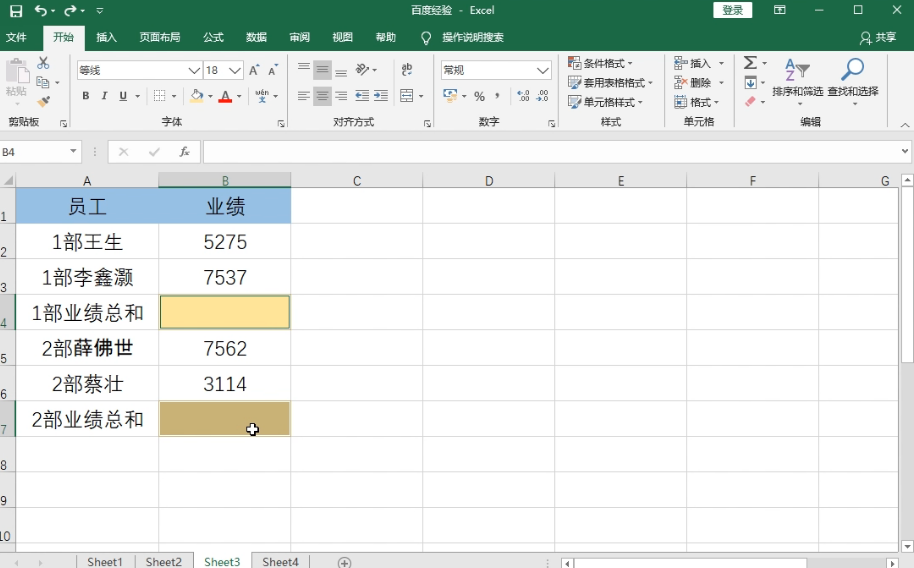Open Delete cells (删除) dropdown
Screen dimensions: 914x568
(721, 83)
